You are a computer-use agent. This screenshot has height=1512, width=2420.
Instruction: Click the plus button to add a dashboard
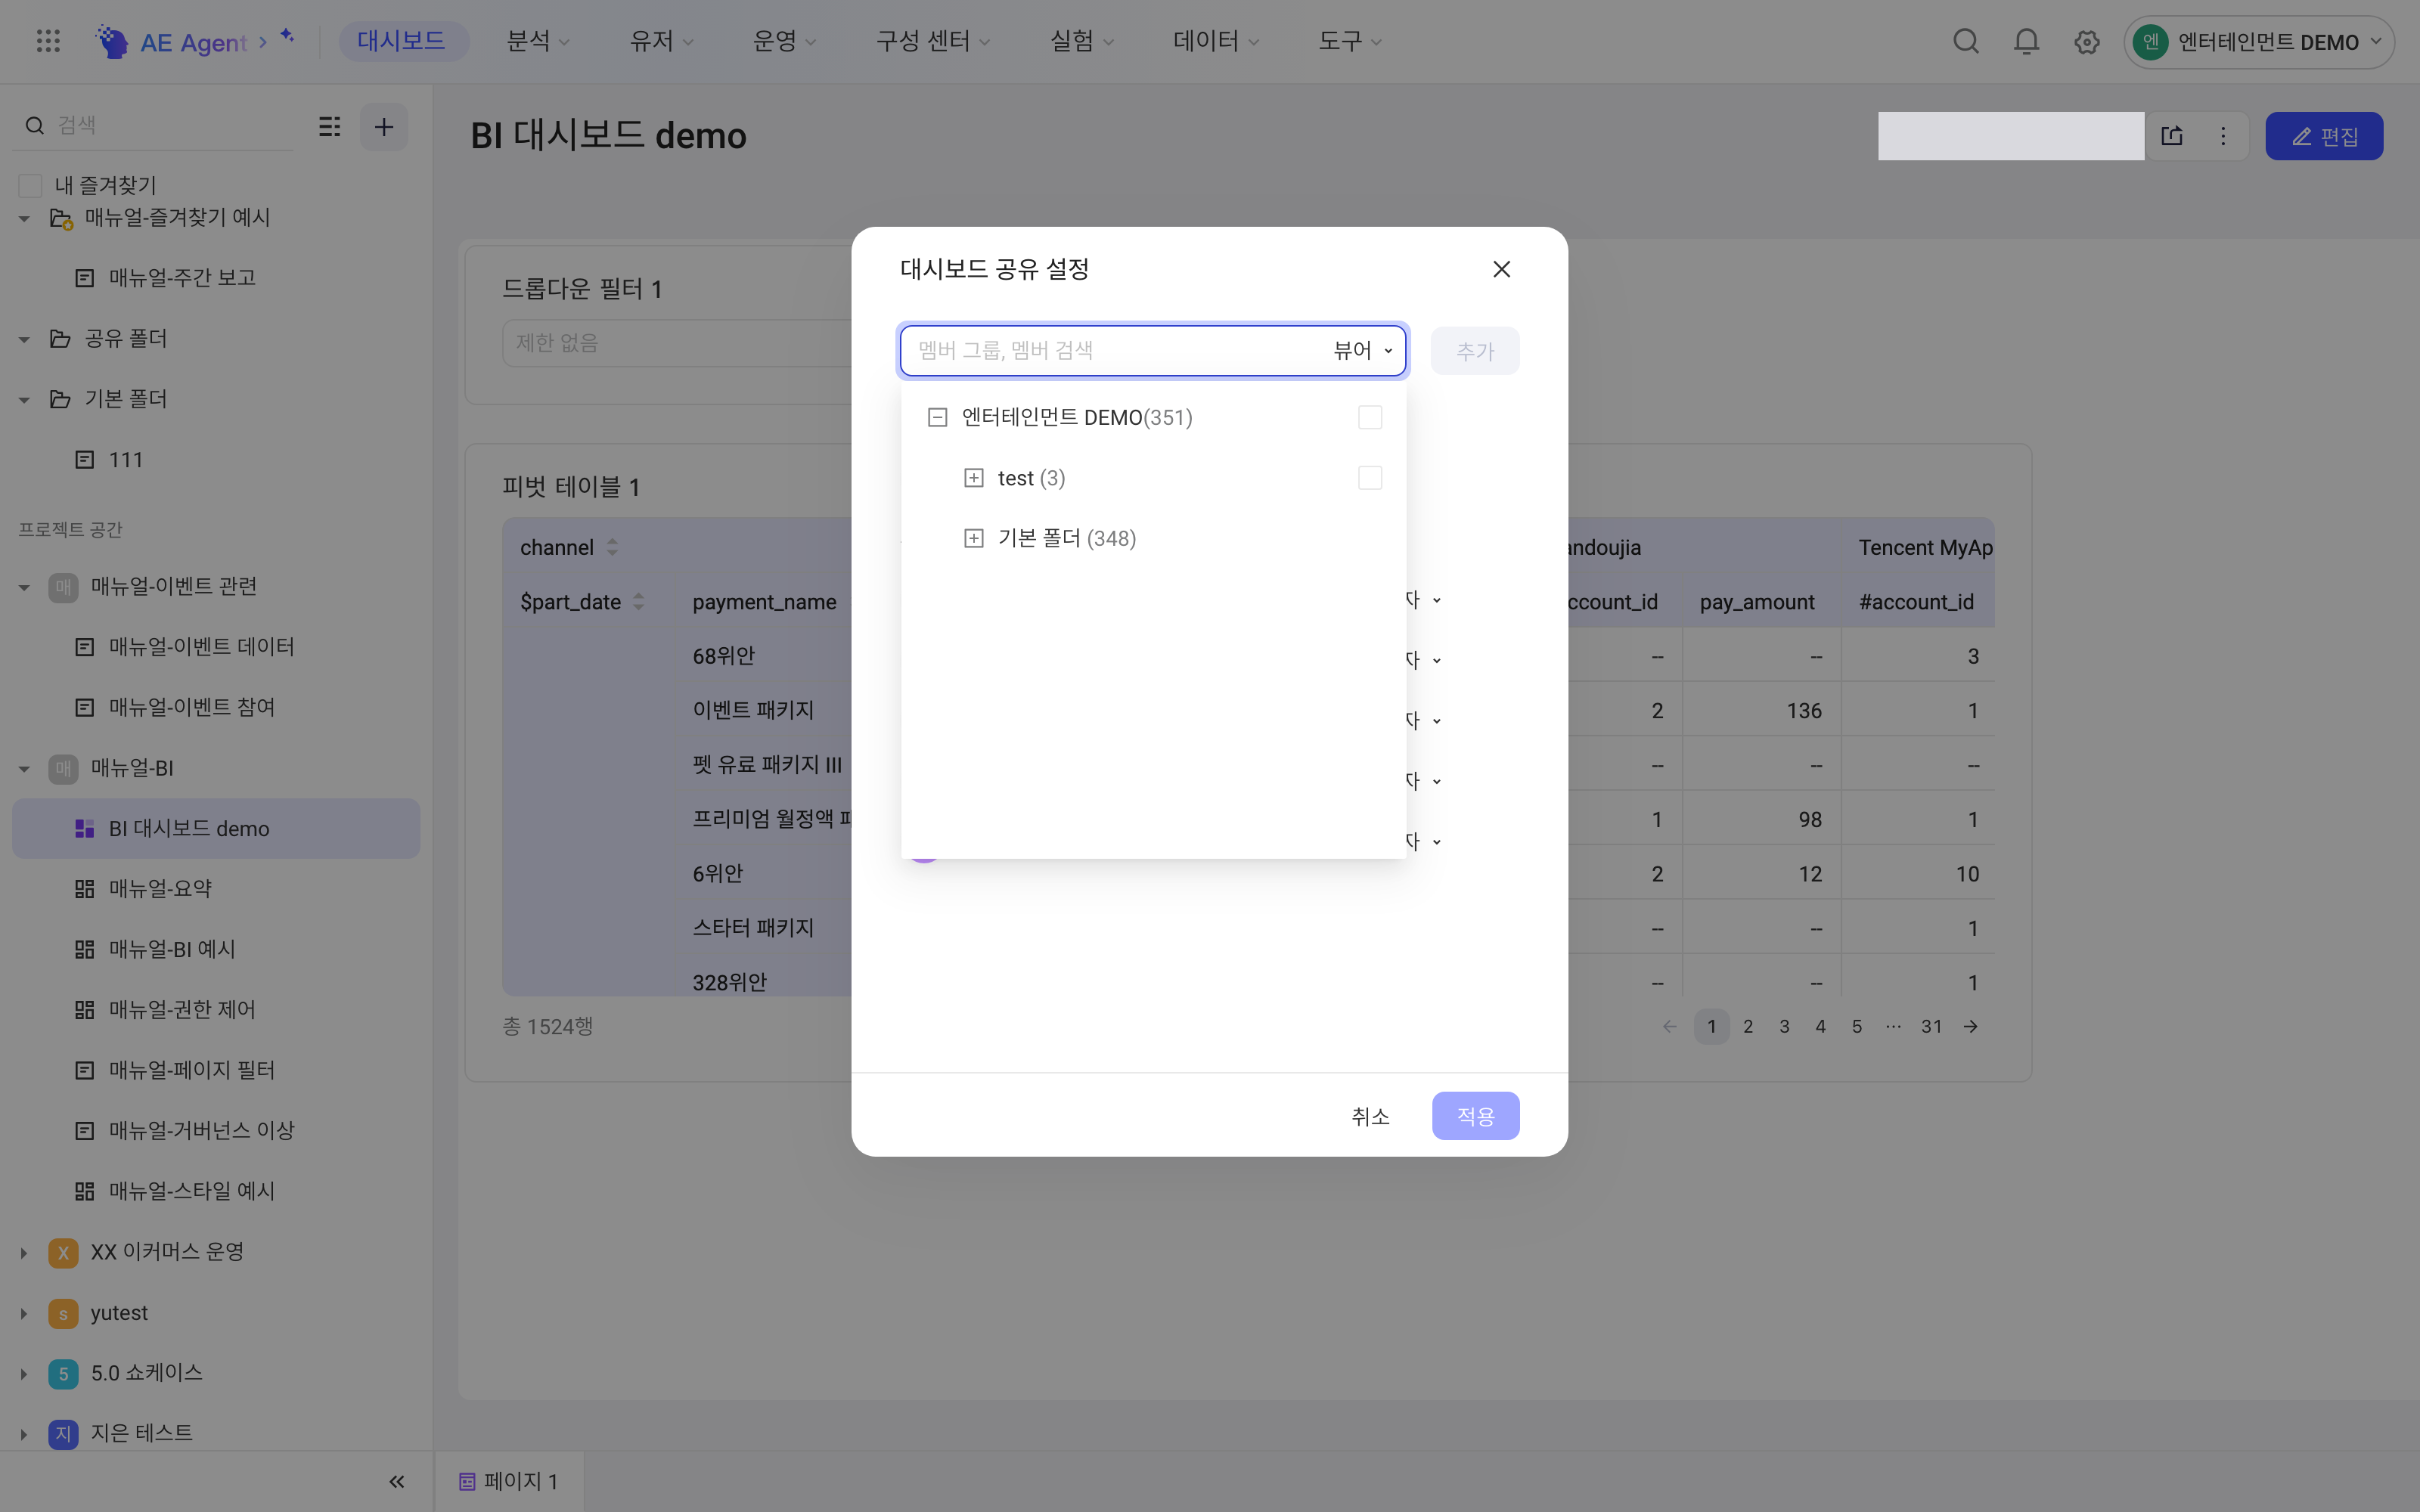pos(384,127)
